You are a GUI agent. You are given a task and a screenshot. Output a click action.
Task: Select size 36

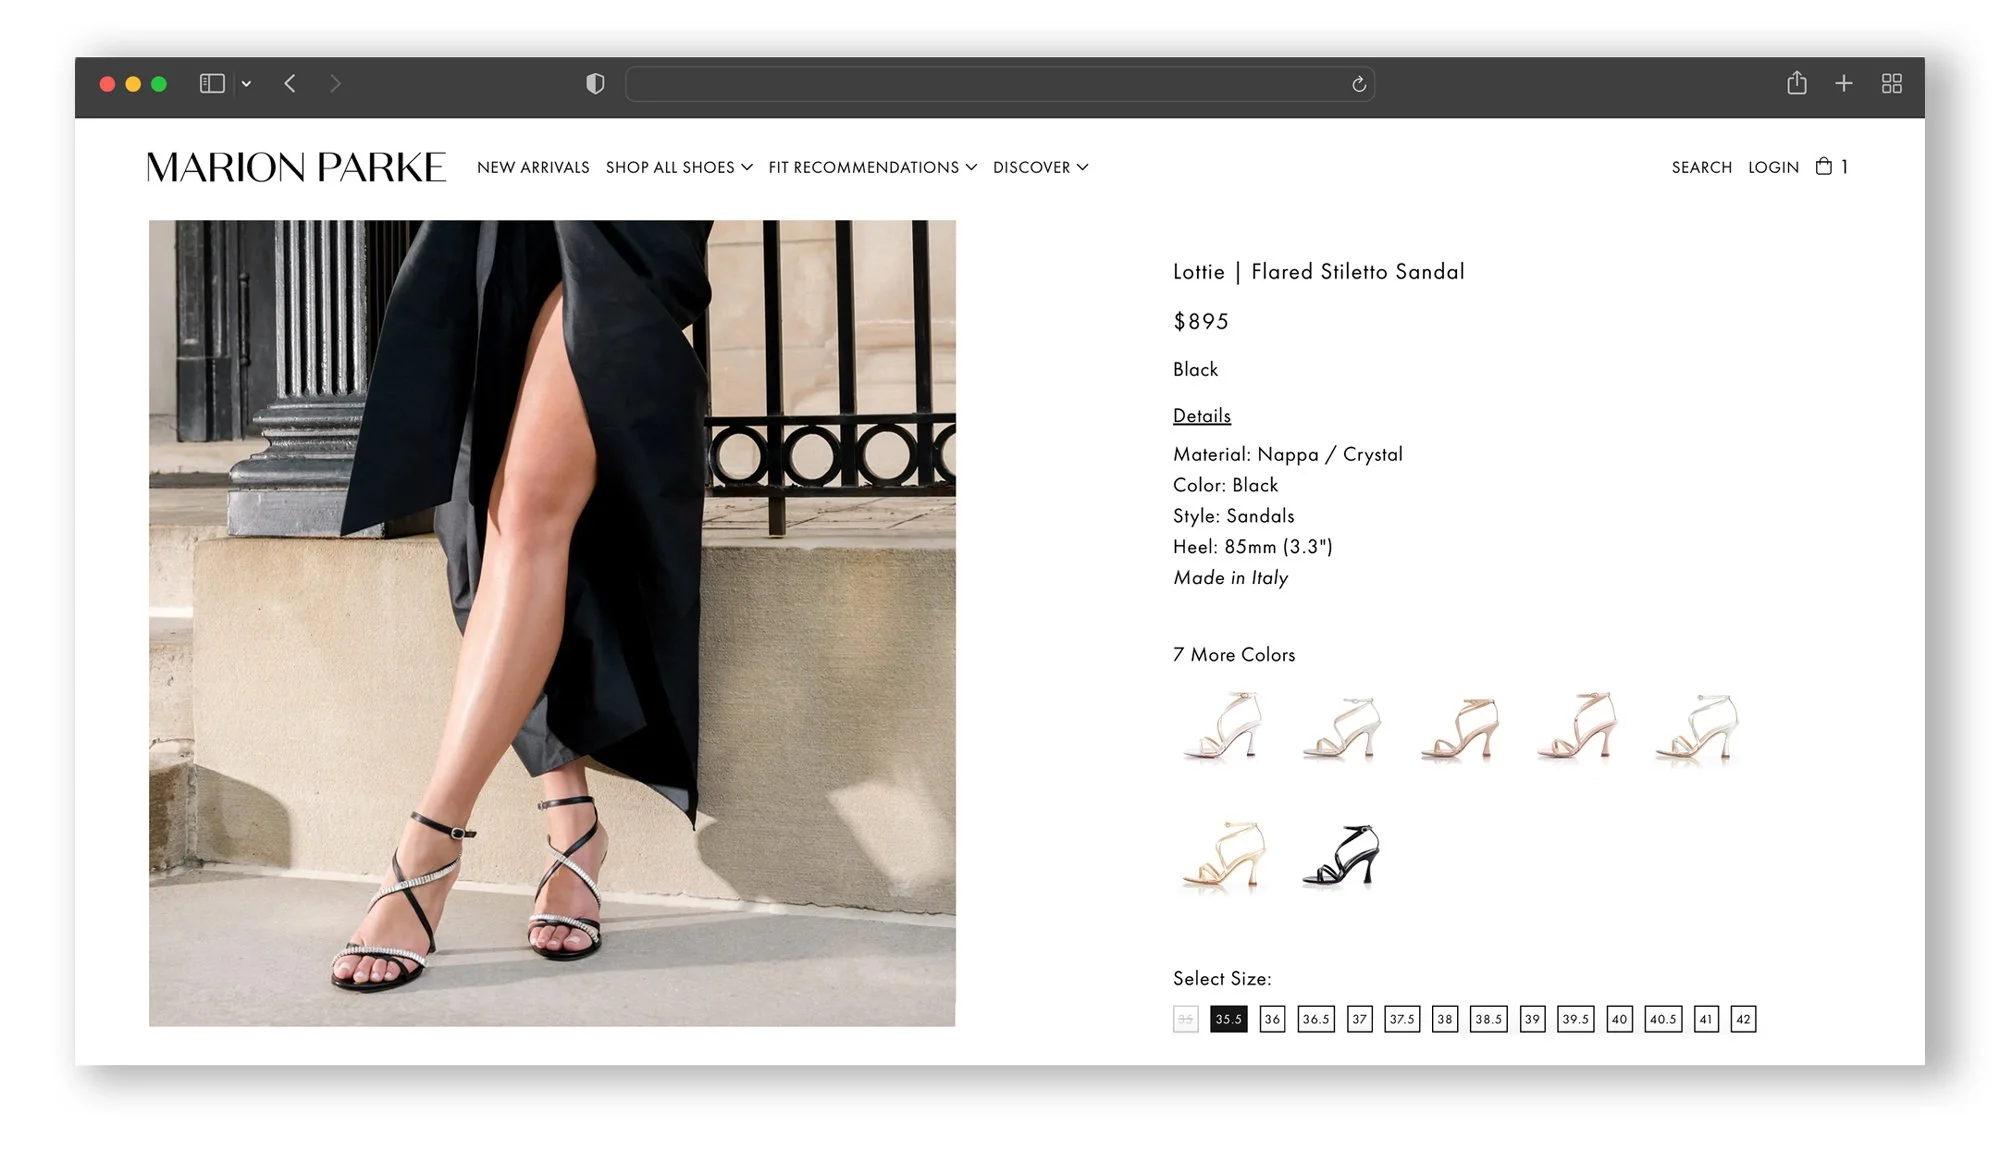pos(1271,1019)
